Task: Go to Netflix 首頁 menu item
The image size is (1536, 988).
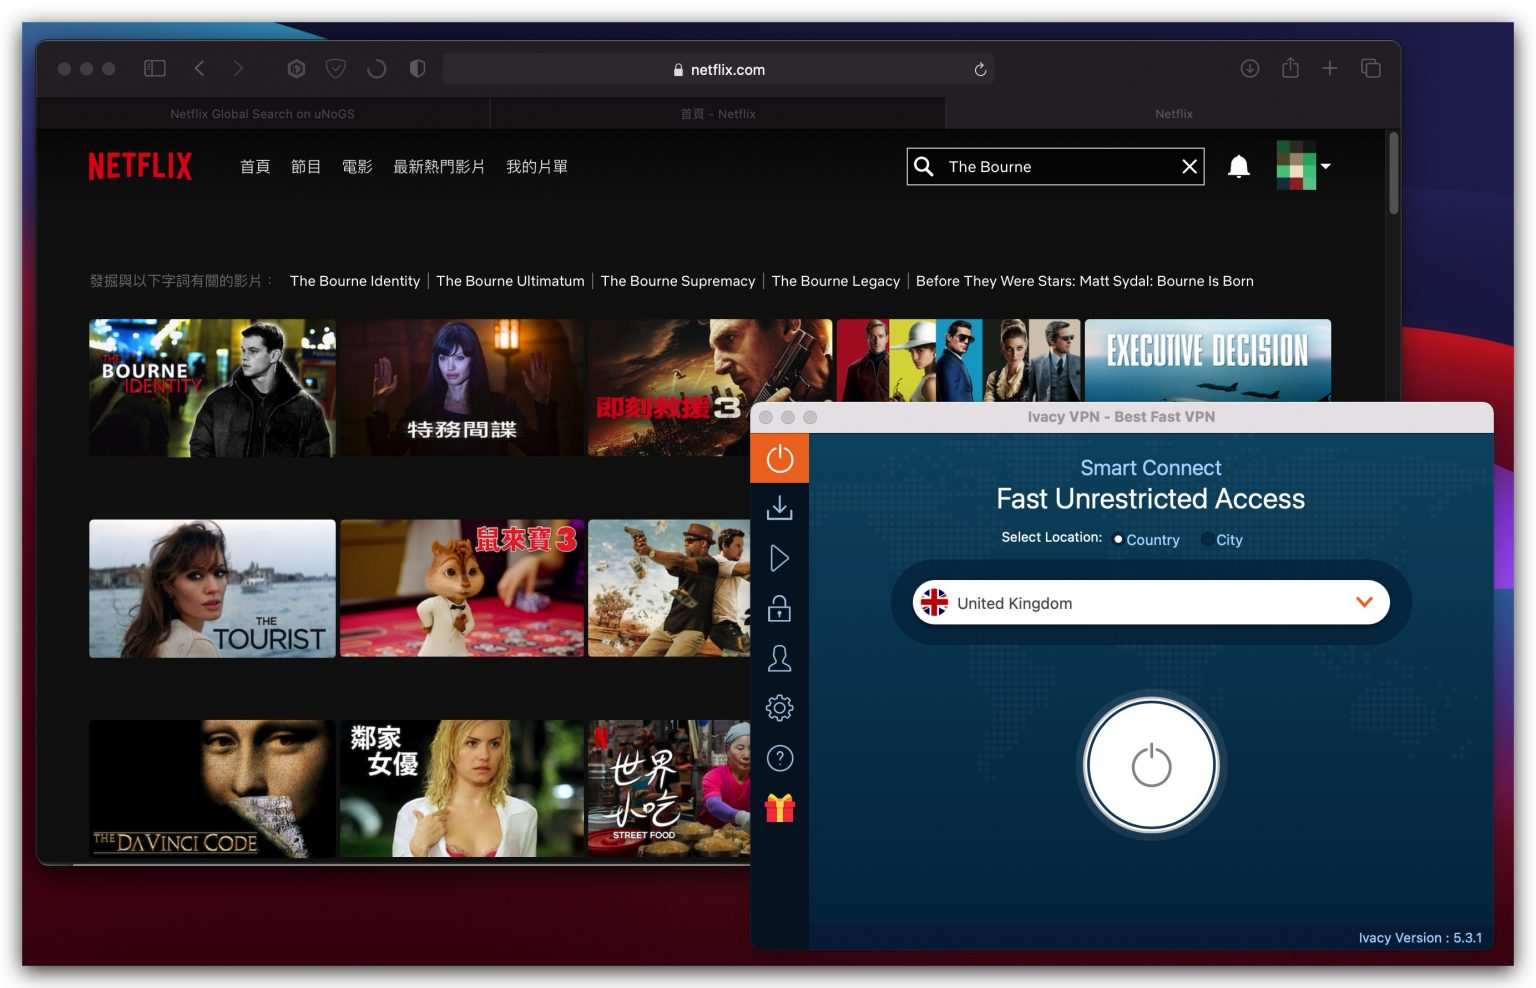Action: pos(255,167)
